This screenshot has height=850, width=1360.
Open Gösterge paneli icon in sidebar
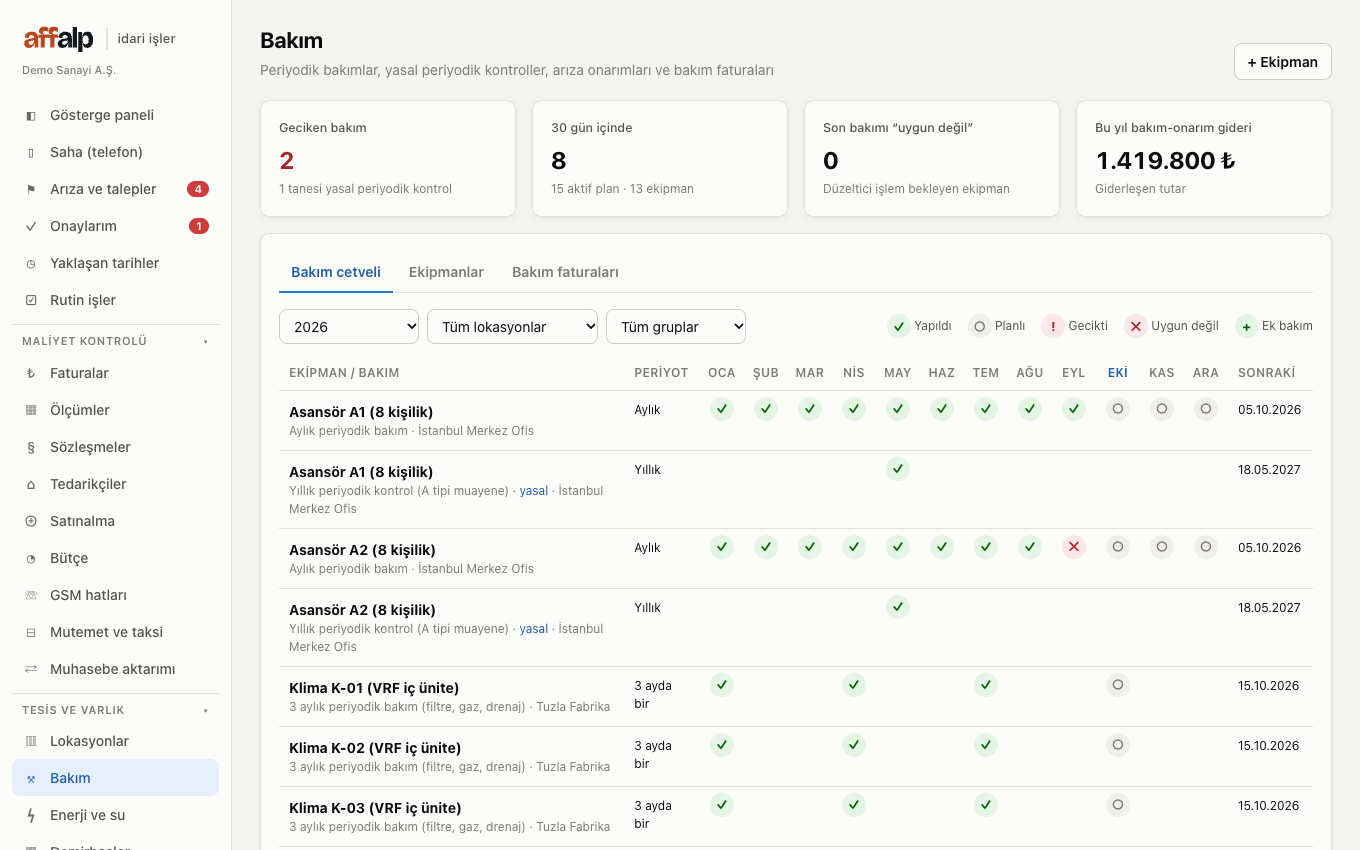(31, 115)
